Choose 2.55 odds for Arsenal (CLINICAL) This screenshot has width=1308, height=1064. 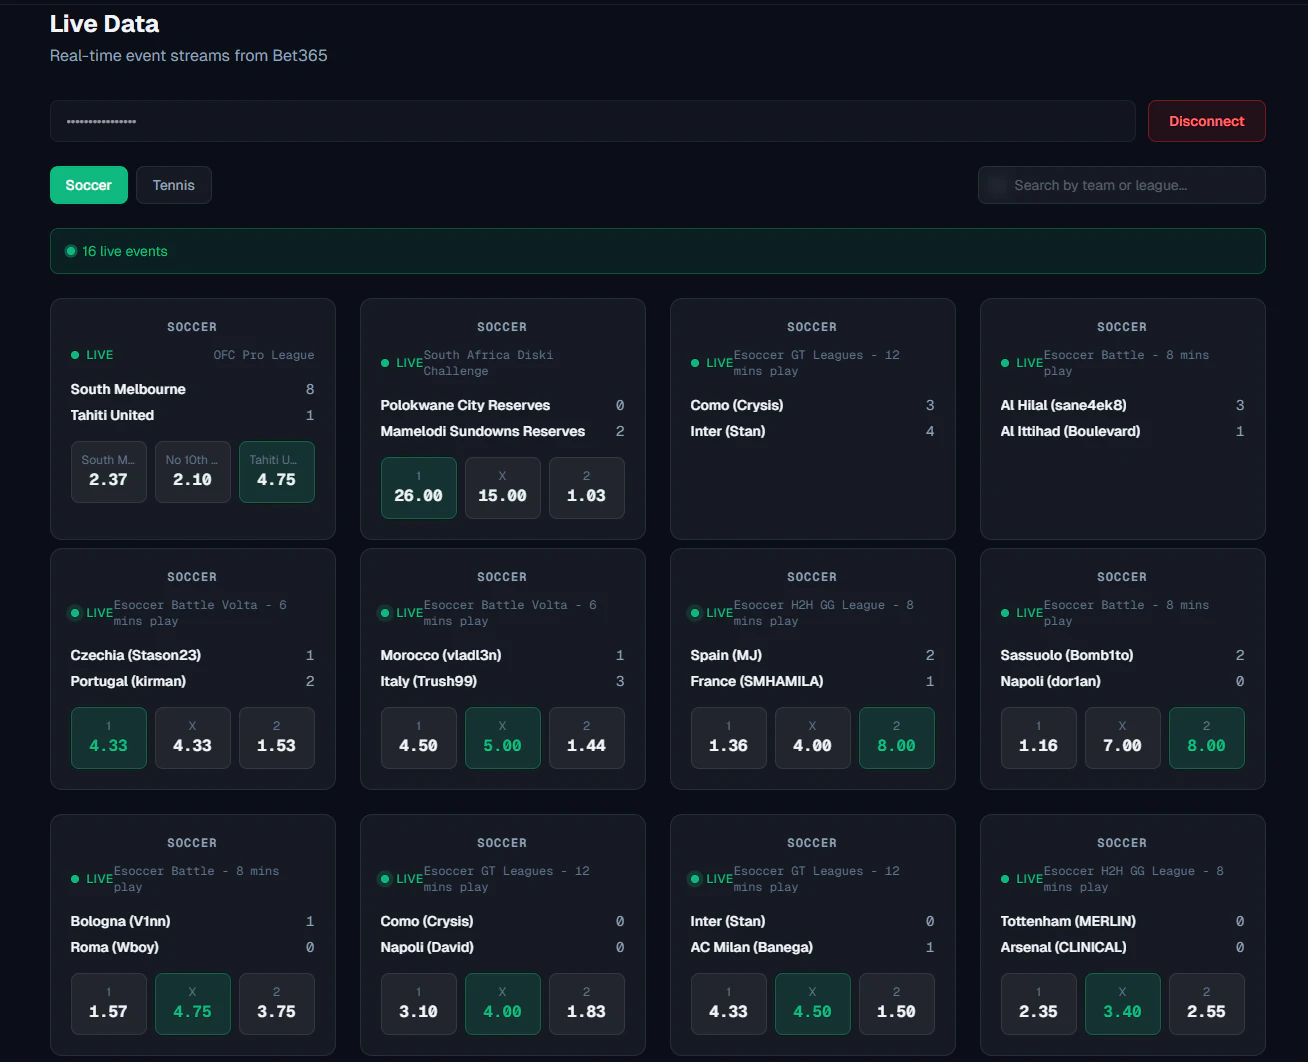1206,1004
